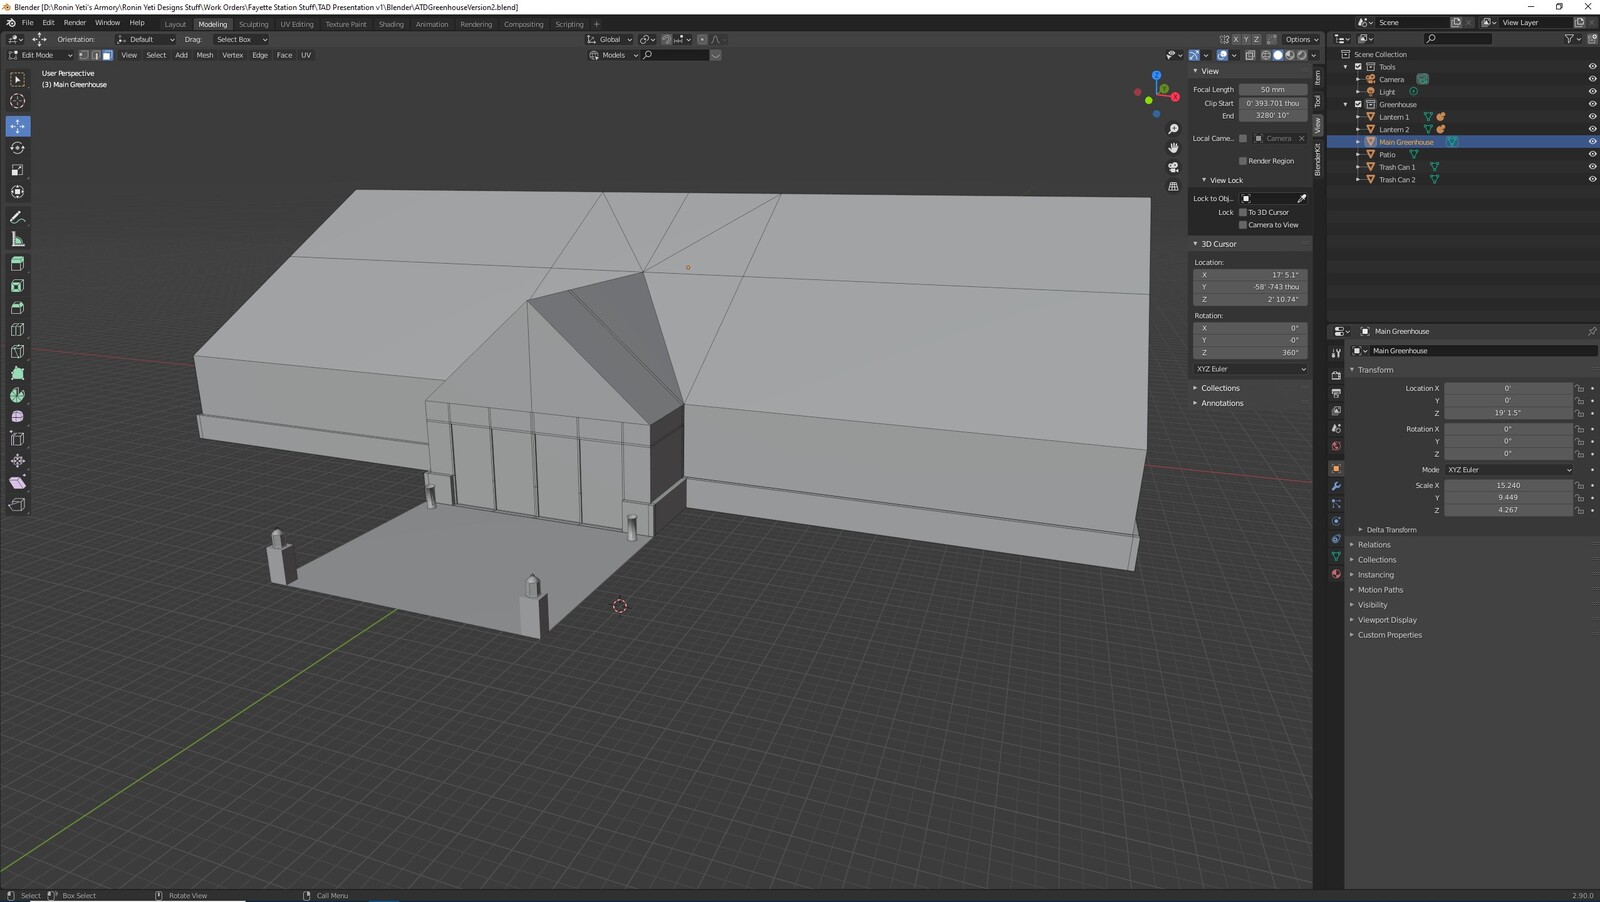Open World properties tab icon
Image resolution: width=1600 pixels, height=902 pixels.
click(x=1336, y=446)
